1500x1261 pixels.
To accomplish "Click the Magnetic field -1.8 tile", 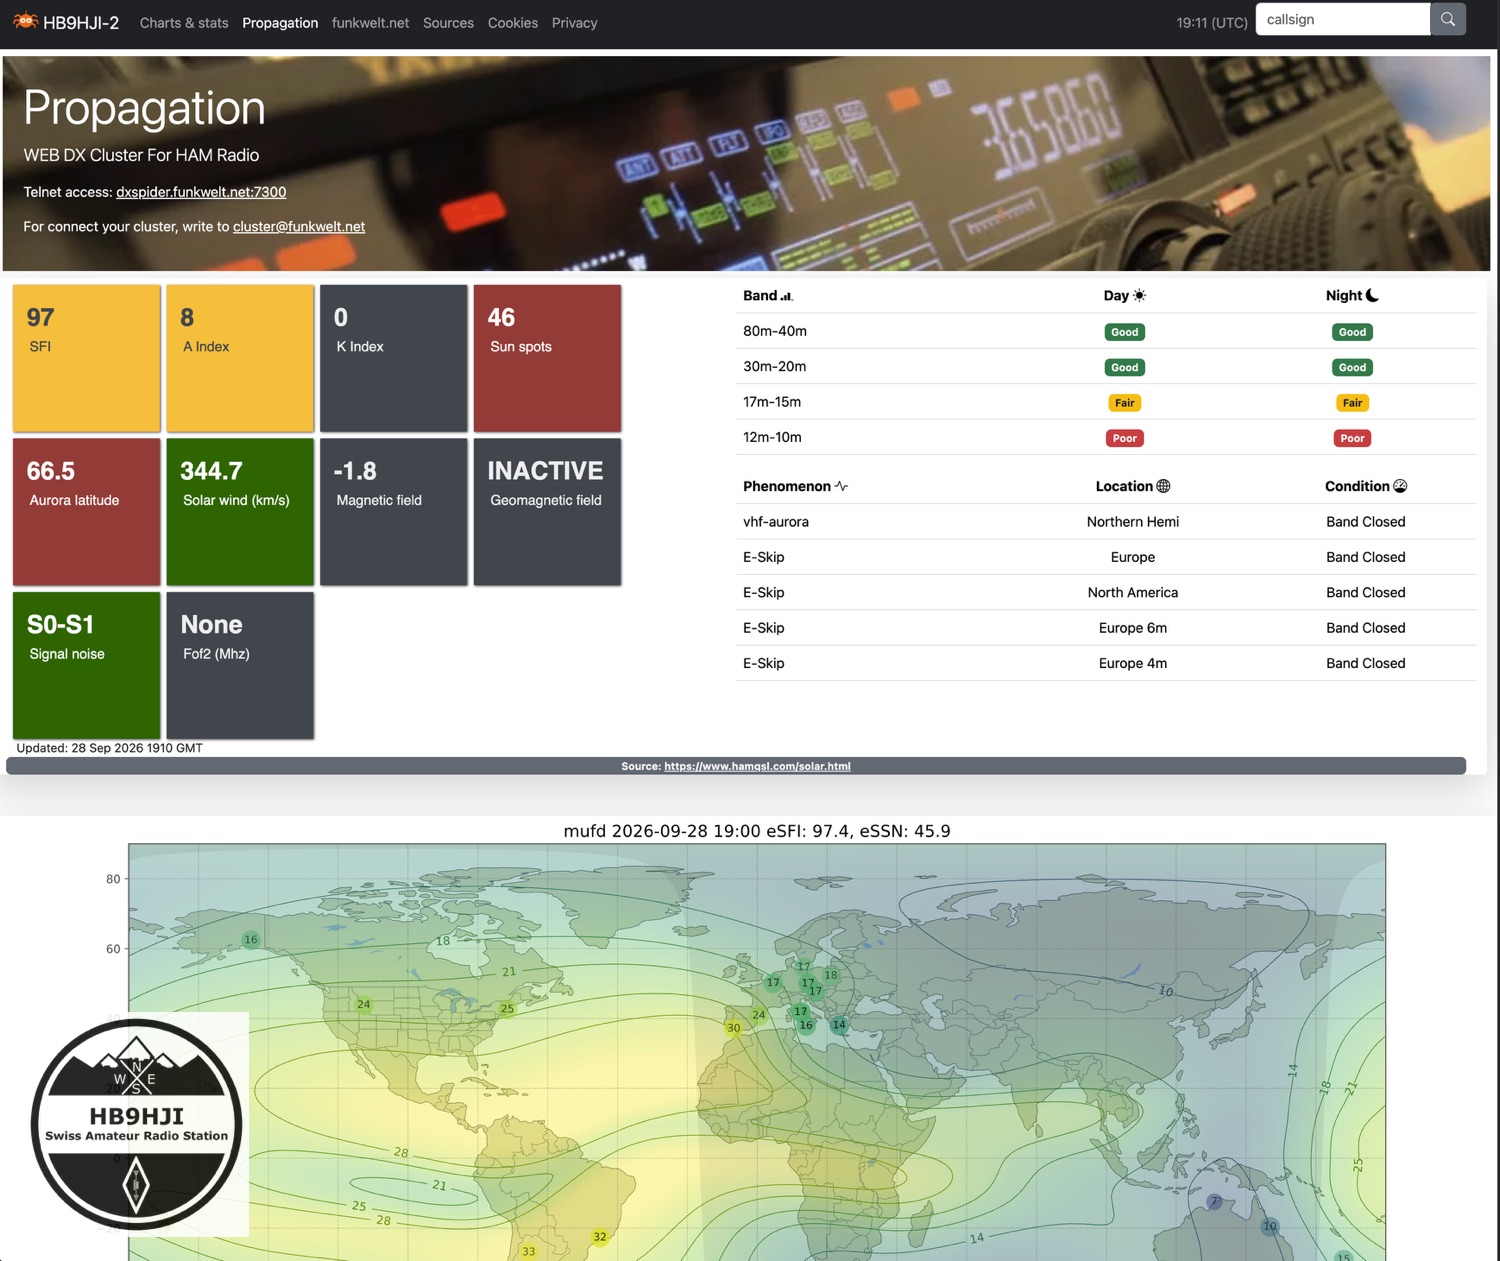I will click(394, 512).
